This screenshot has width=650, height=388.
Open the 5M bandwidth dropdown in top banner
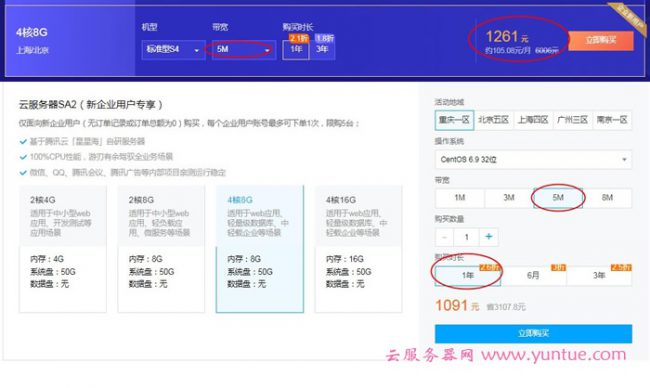(244, 50)
